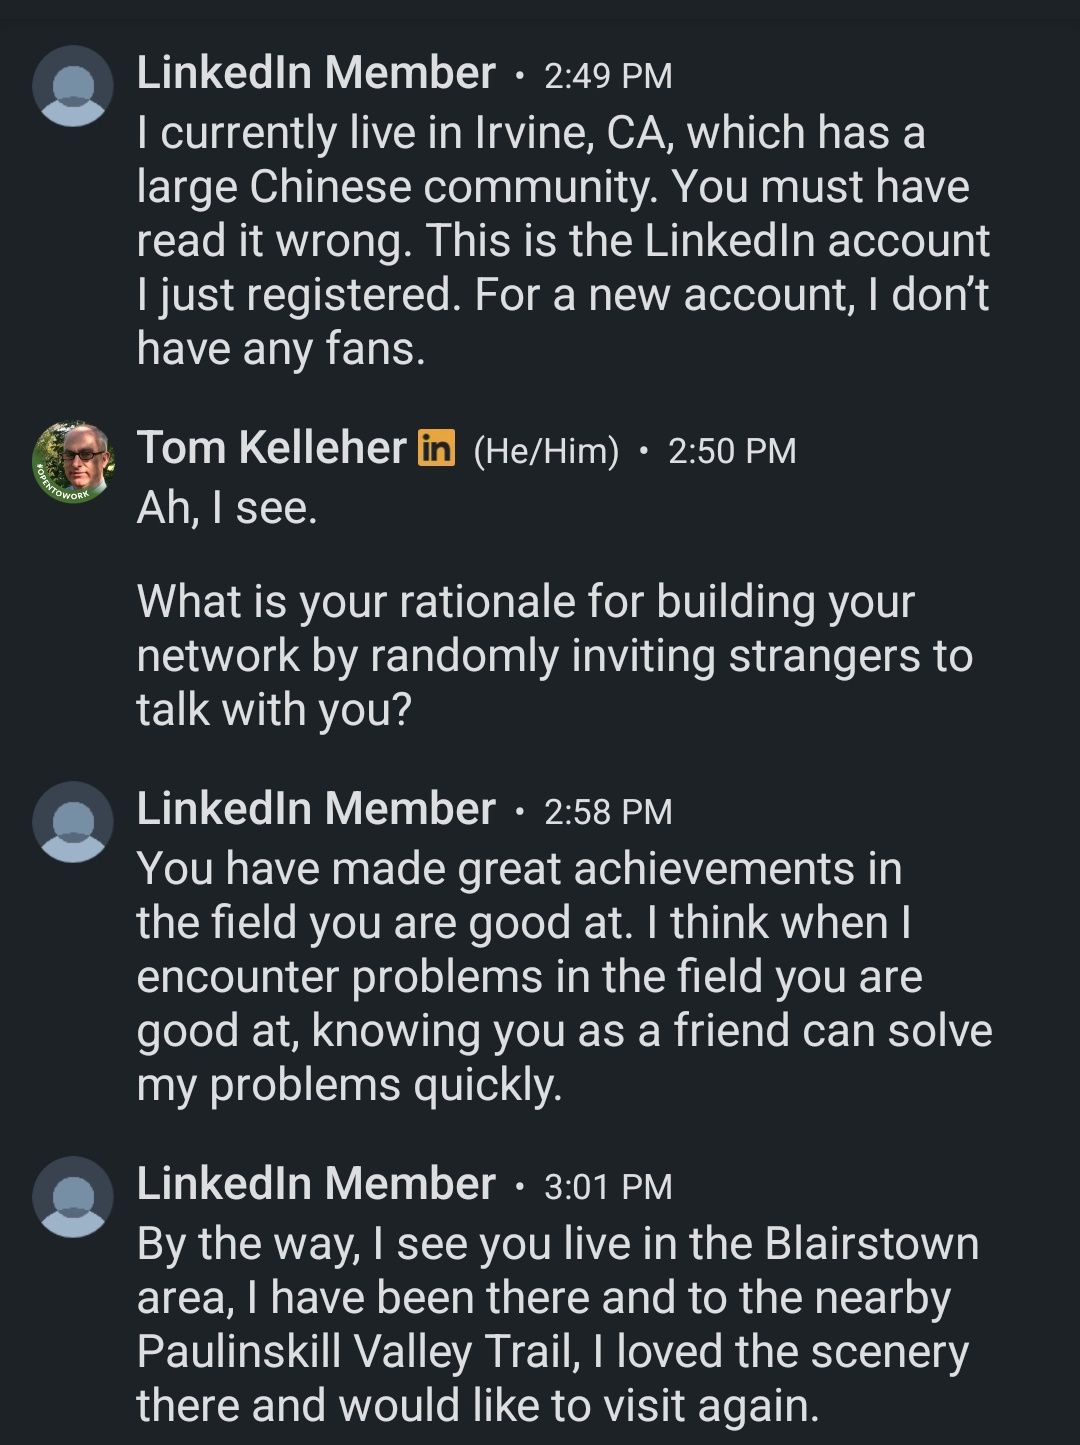This screenshot has height=1445, width=1080.
Task: Open Tom Kelleher's profile photo
Action: coord(73,462)
